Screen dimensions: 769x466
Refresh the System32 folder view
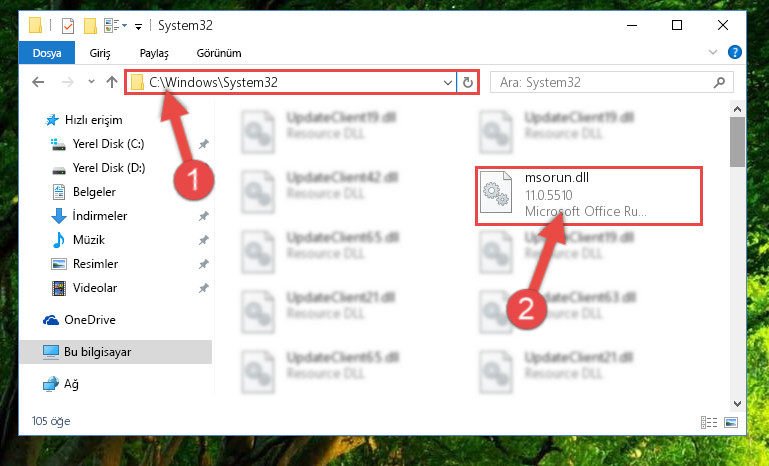(x=468, y=82)
